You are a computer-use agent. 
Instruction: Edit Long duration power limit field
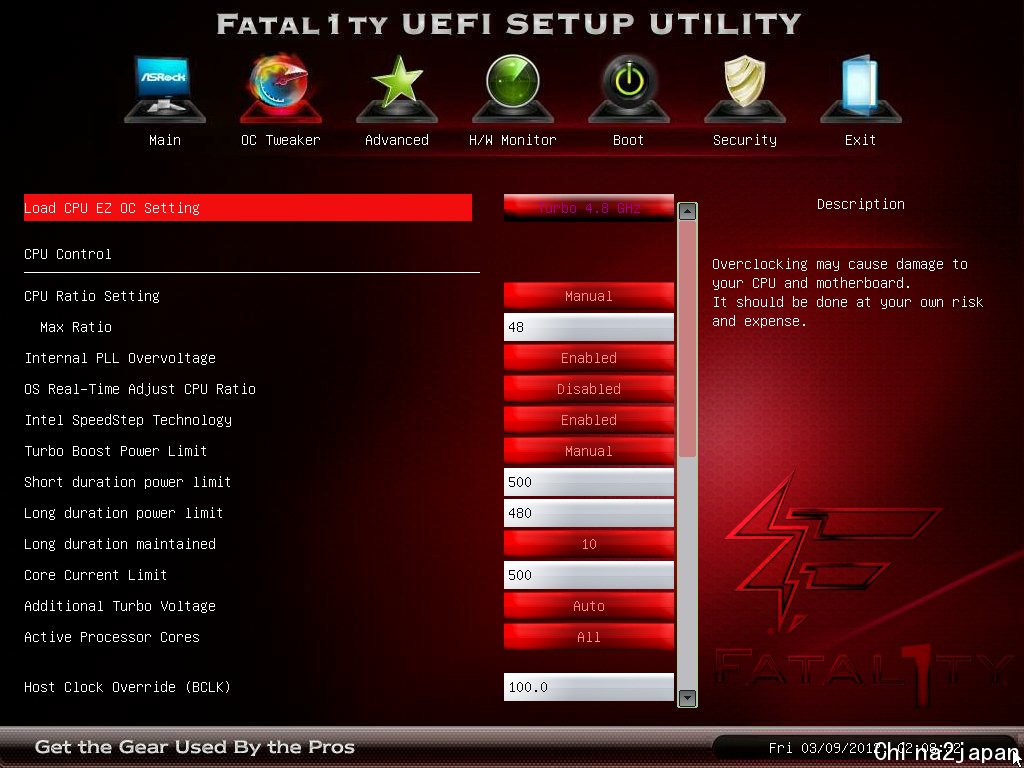click(588, 513)
